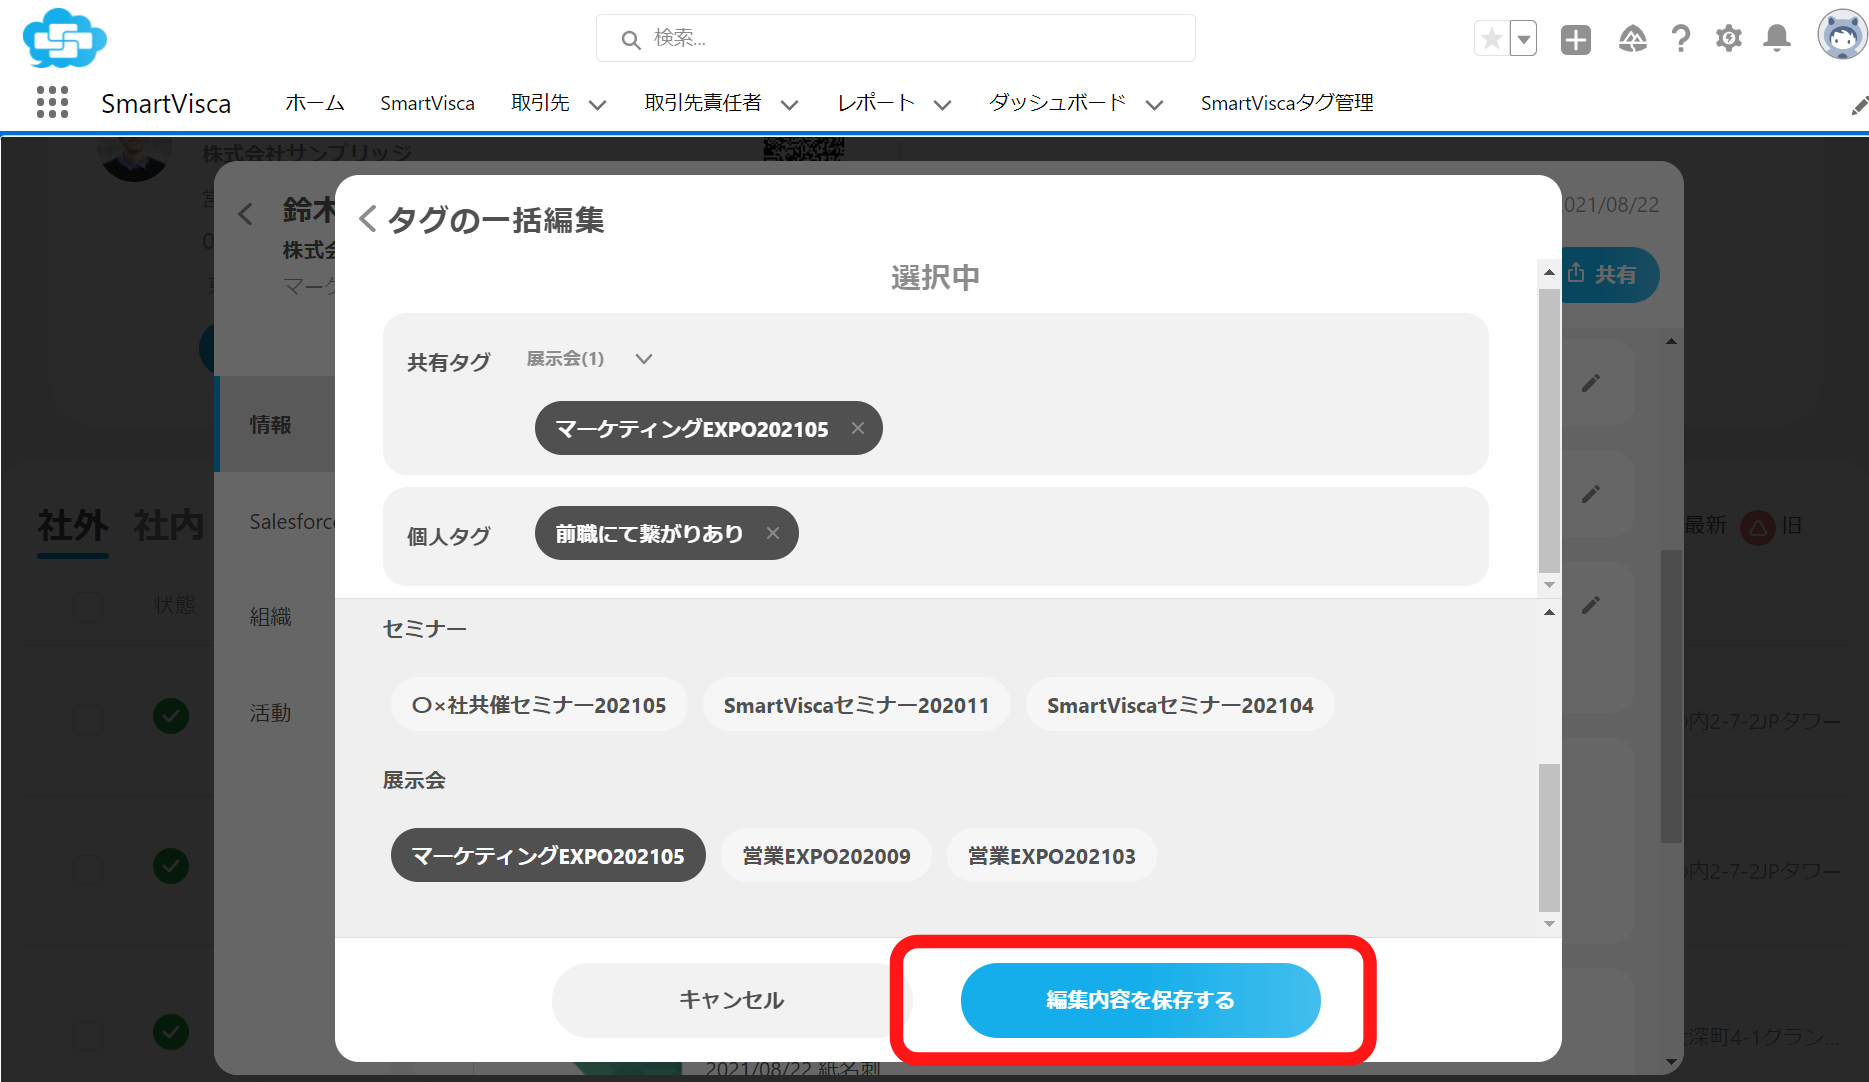Click the selected tags scrollbar up arrow
The image size is (1869, 1082).
tap(1549, 272)
